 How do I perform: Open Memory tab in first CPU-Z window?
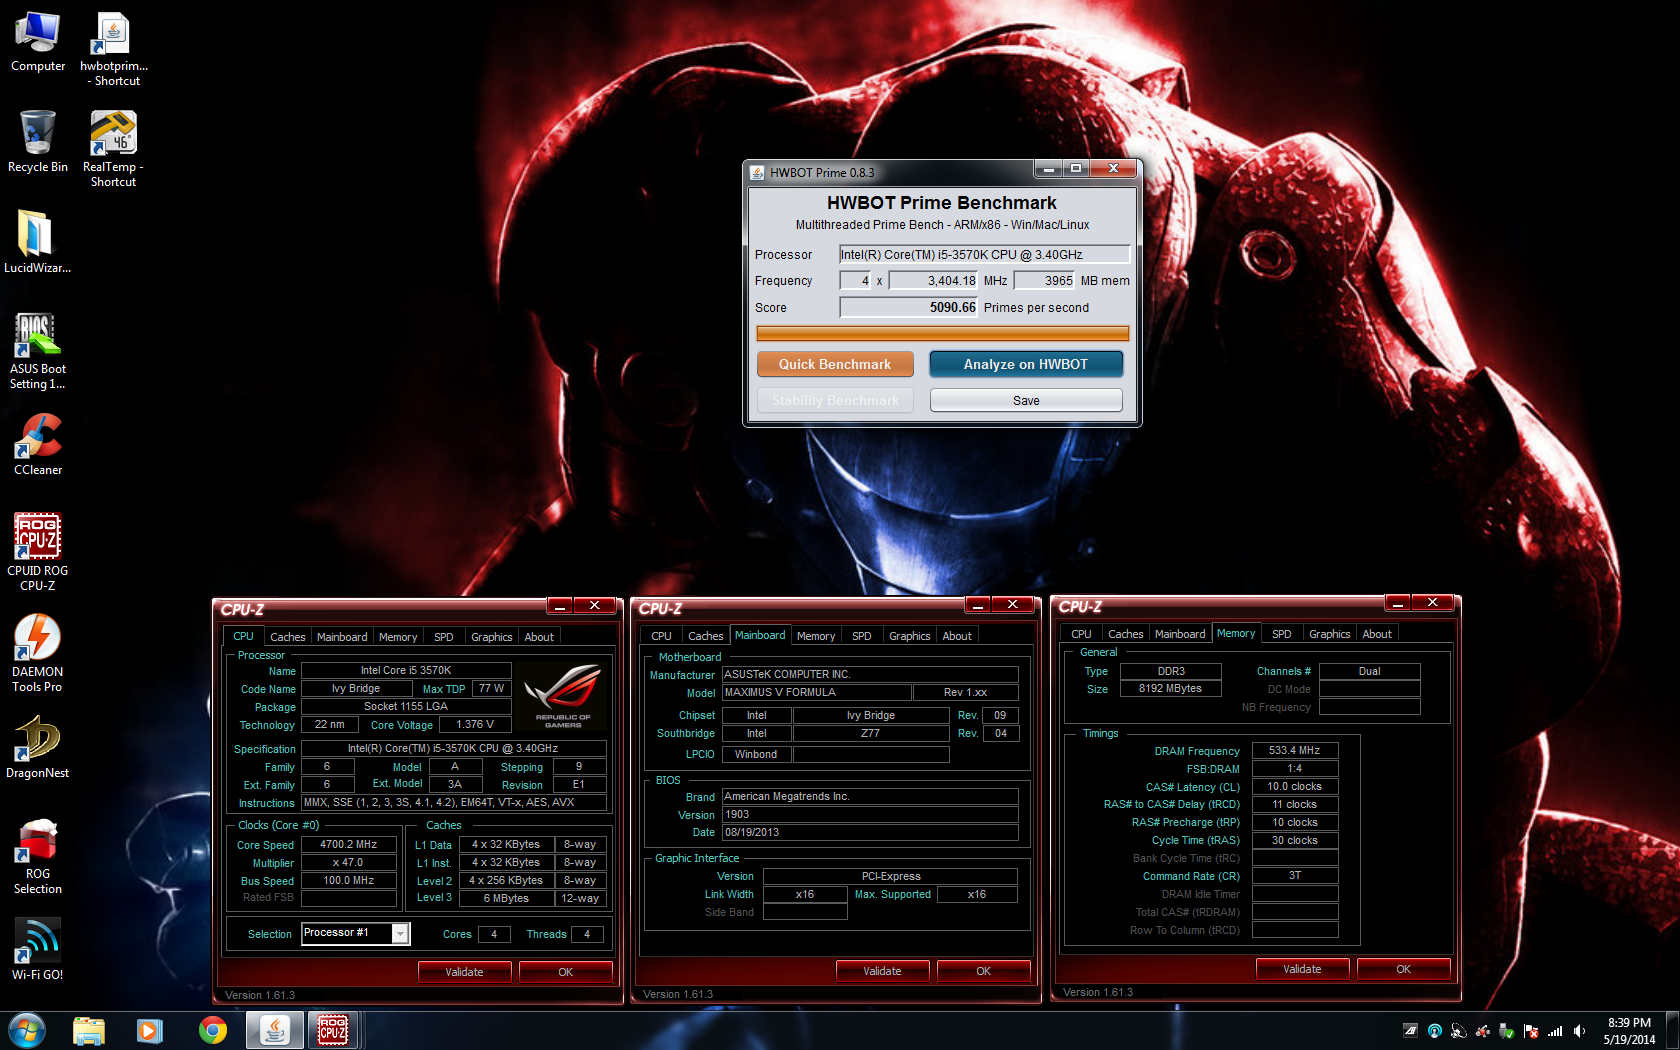coord(398,637)
